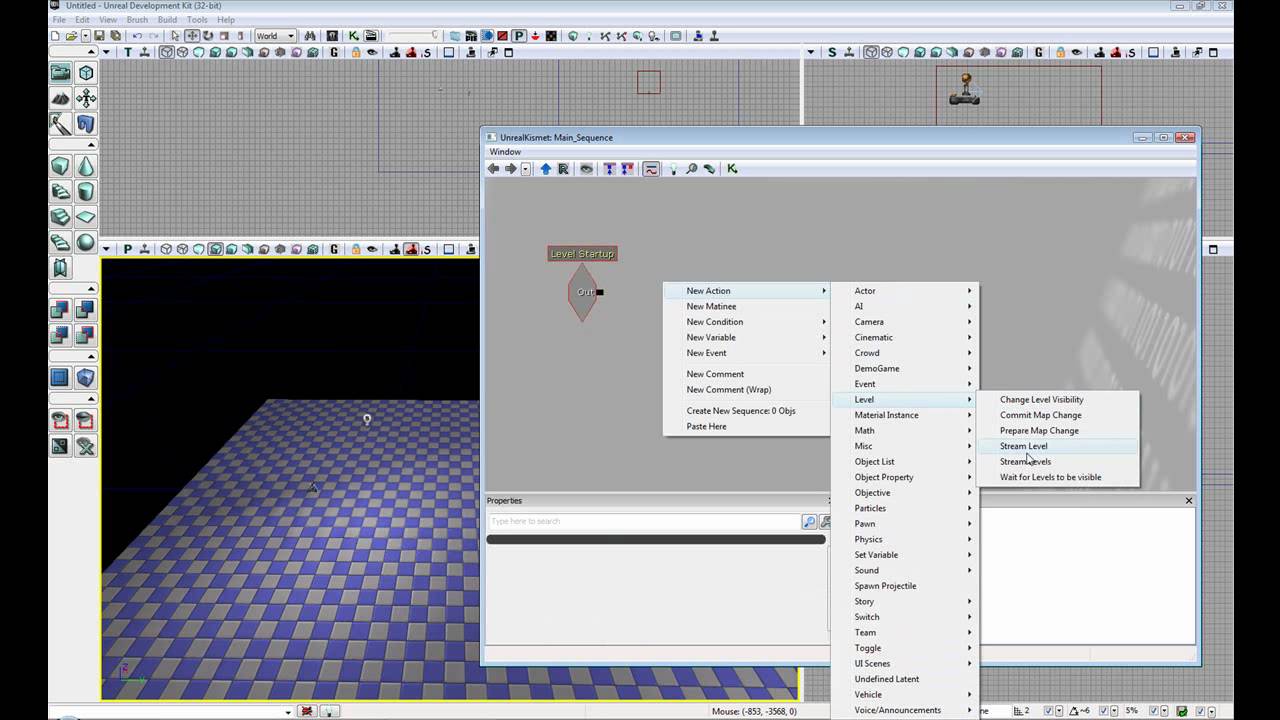1280x720 pixels.
Task: Expand the Camera action submenu
Action: (x=904, y=322)
